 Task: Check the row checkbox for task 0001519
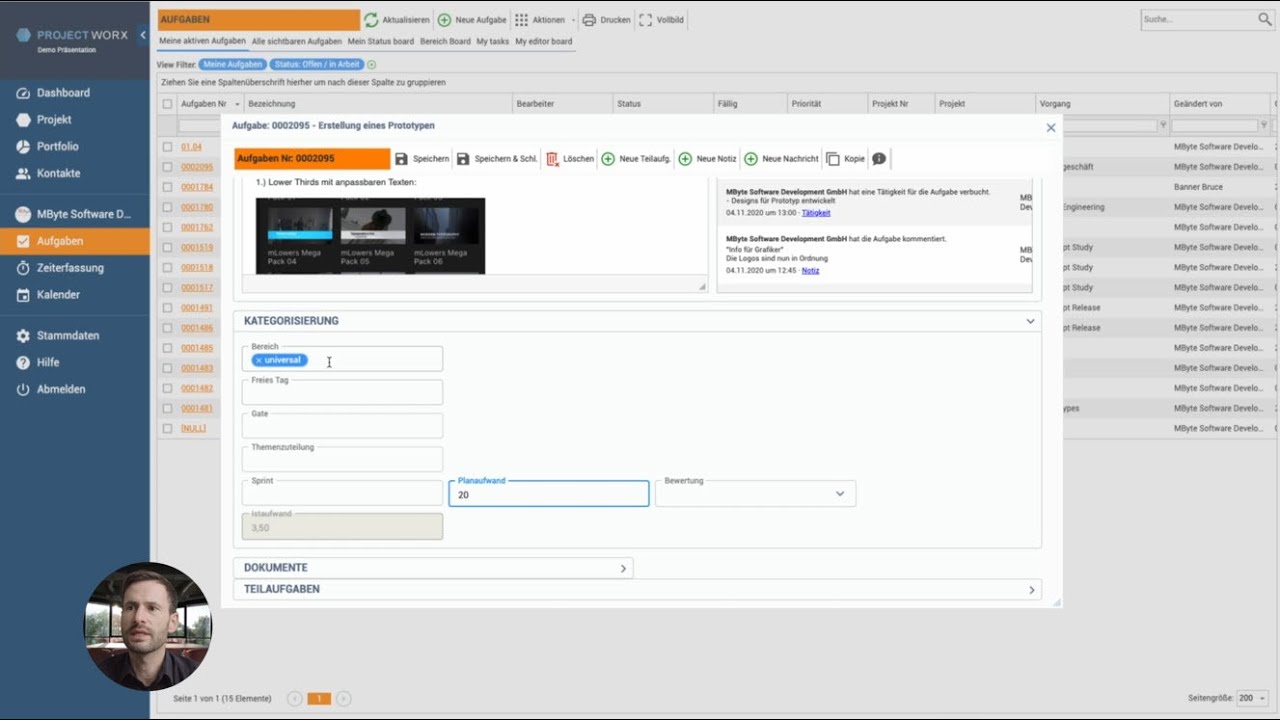pos(168,247)
